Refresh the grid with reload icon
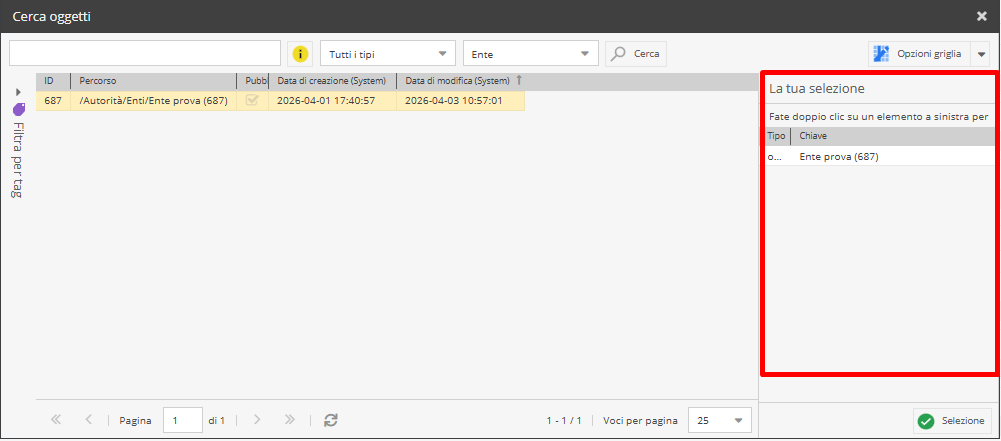The image size is (1001, 441). 331,421
